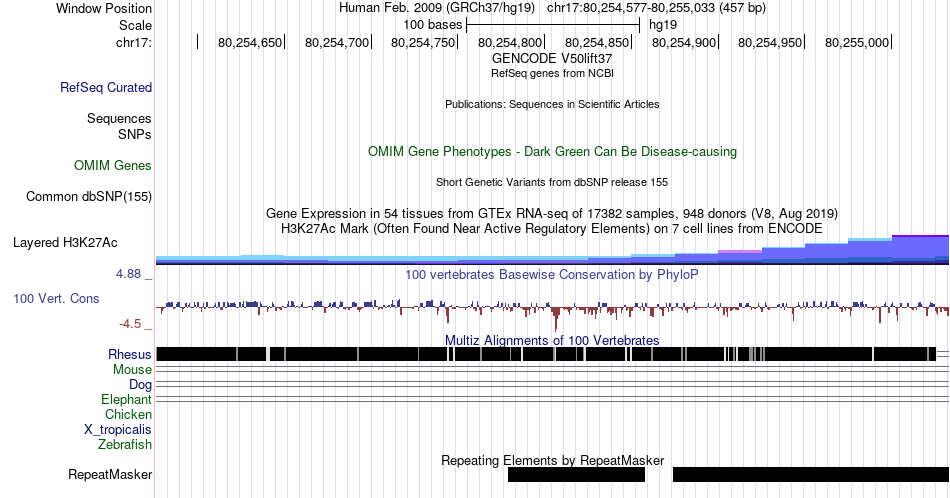Click the 80,254,950 ruler position

[x=771, y=42]
